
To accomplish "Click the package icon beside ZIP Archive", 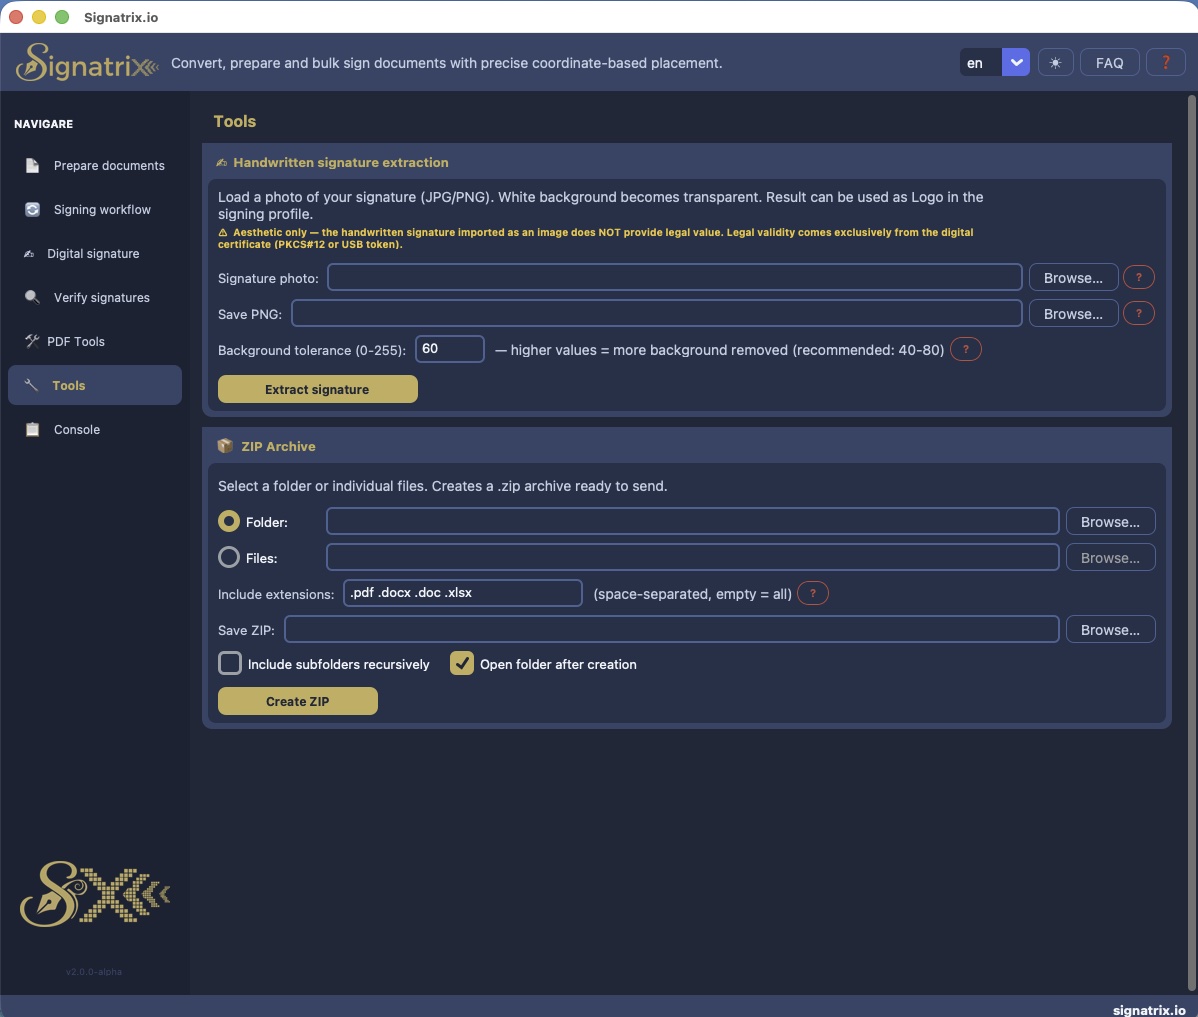I will click(x=225, y=446).
